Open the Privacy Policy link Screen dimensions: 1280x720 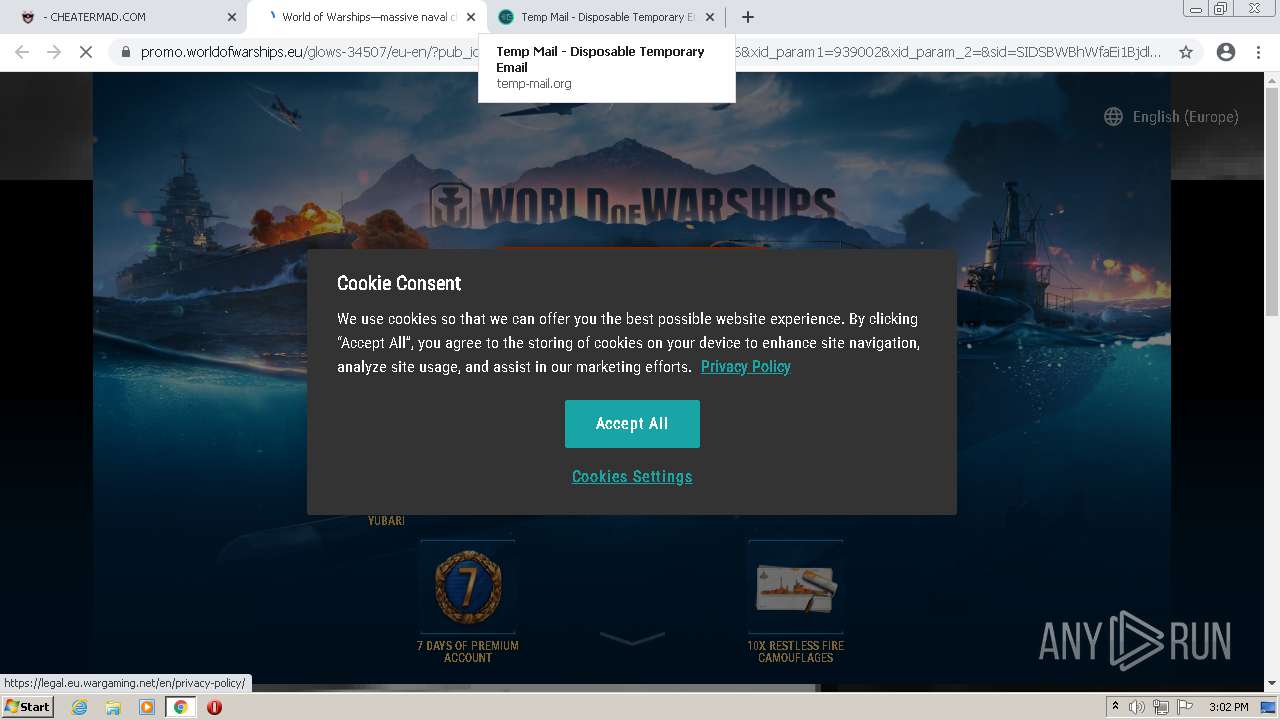(x=746, y=367)
